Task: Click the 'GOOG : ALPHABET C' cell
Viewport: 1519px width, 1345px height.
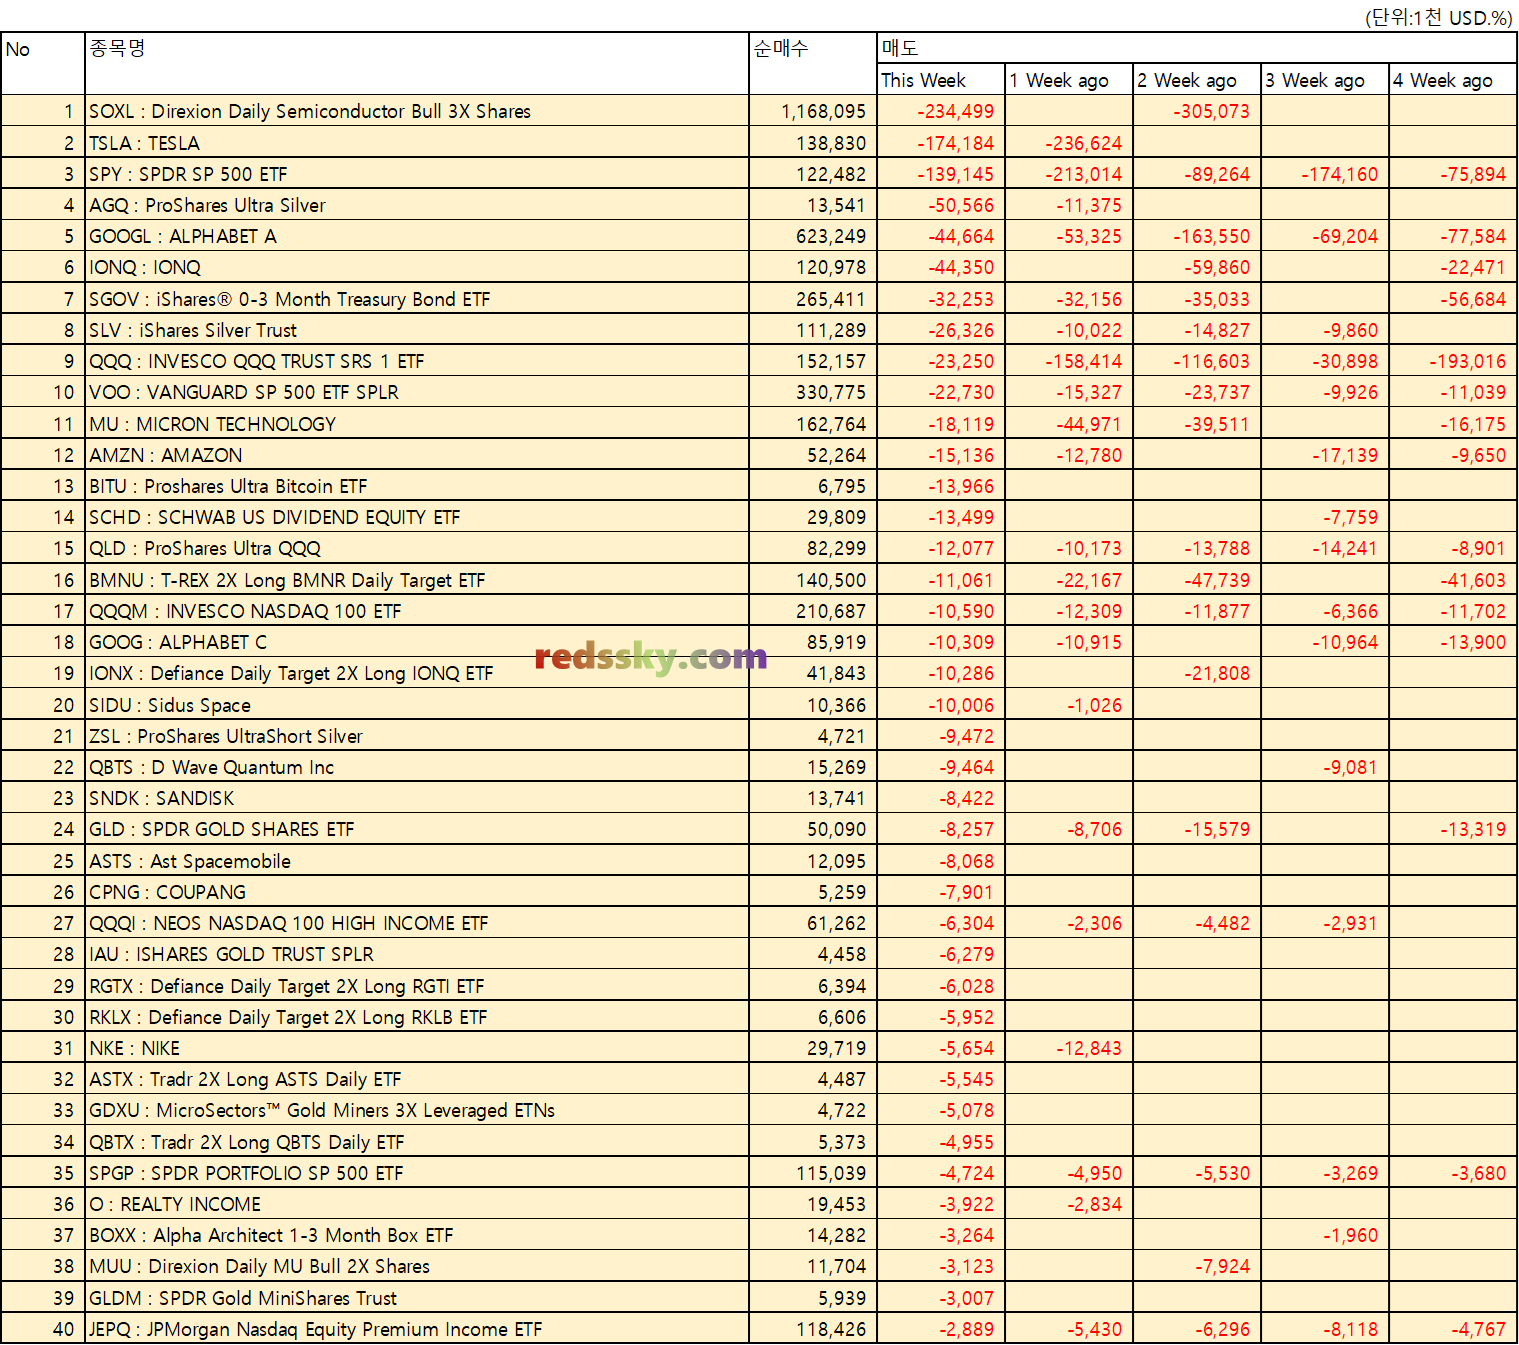Action: 417,642
